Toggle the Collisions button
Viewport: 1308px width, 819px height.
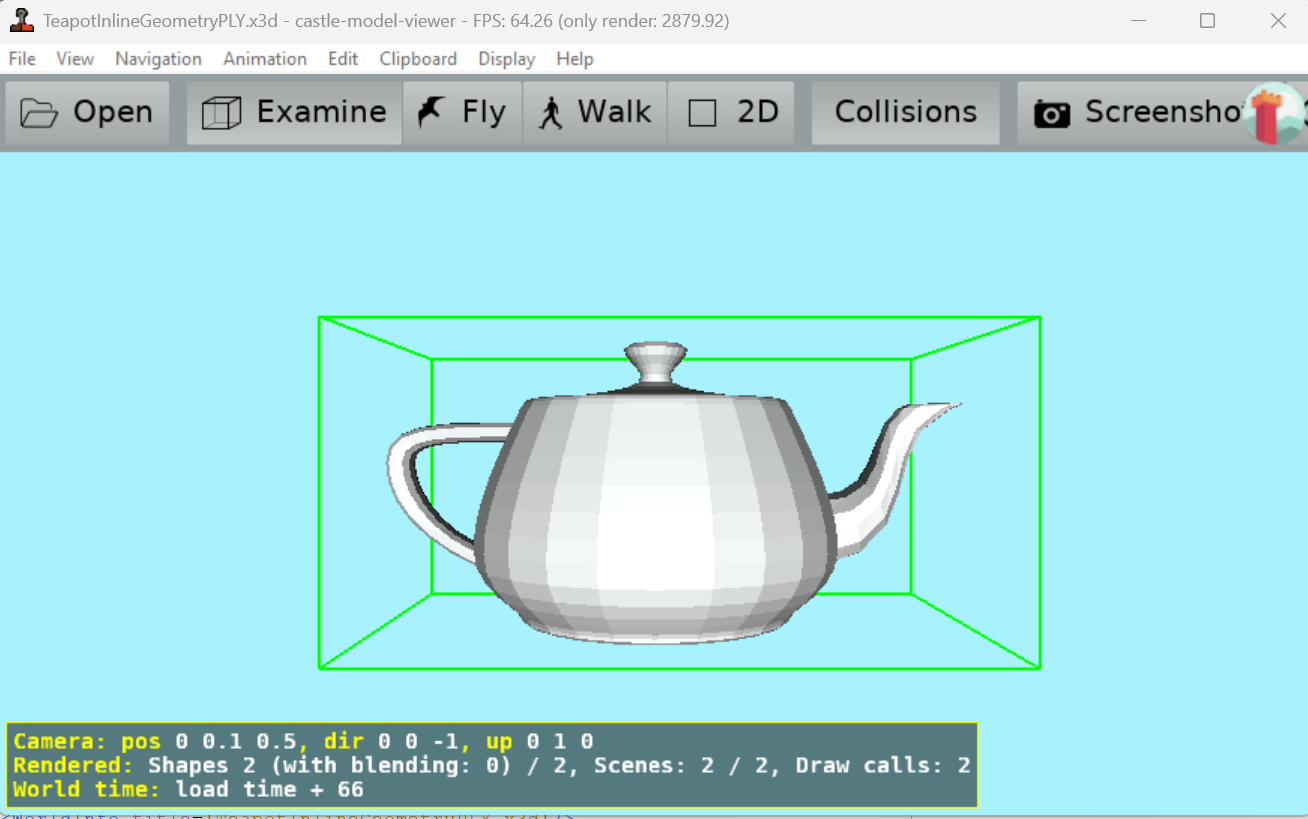905,112
